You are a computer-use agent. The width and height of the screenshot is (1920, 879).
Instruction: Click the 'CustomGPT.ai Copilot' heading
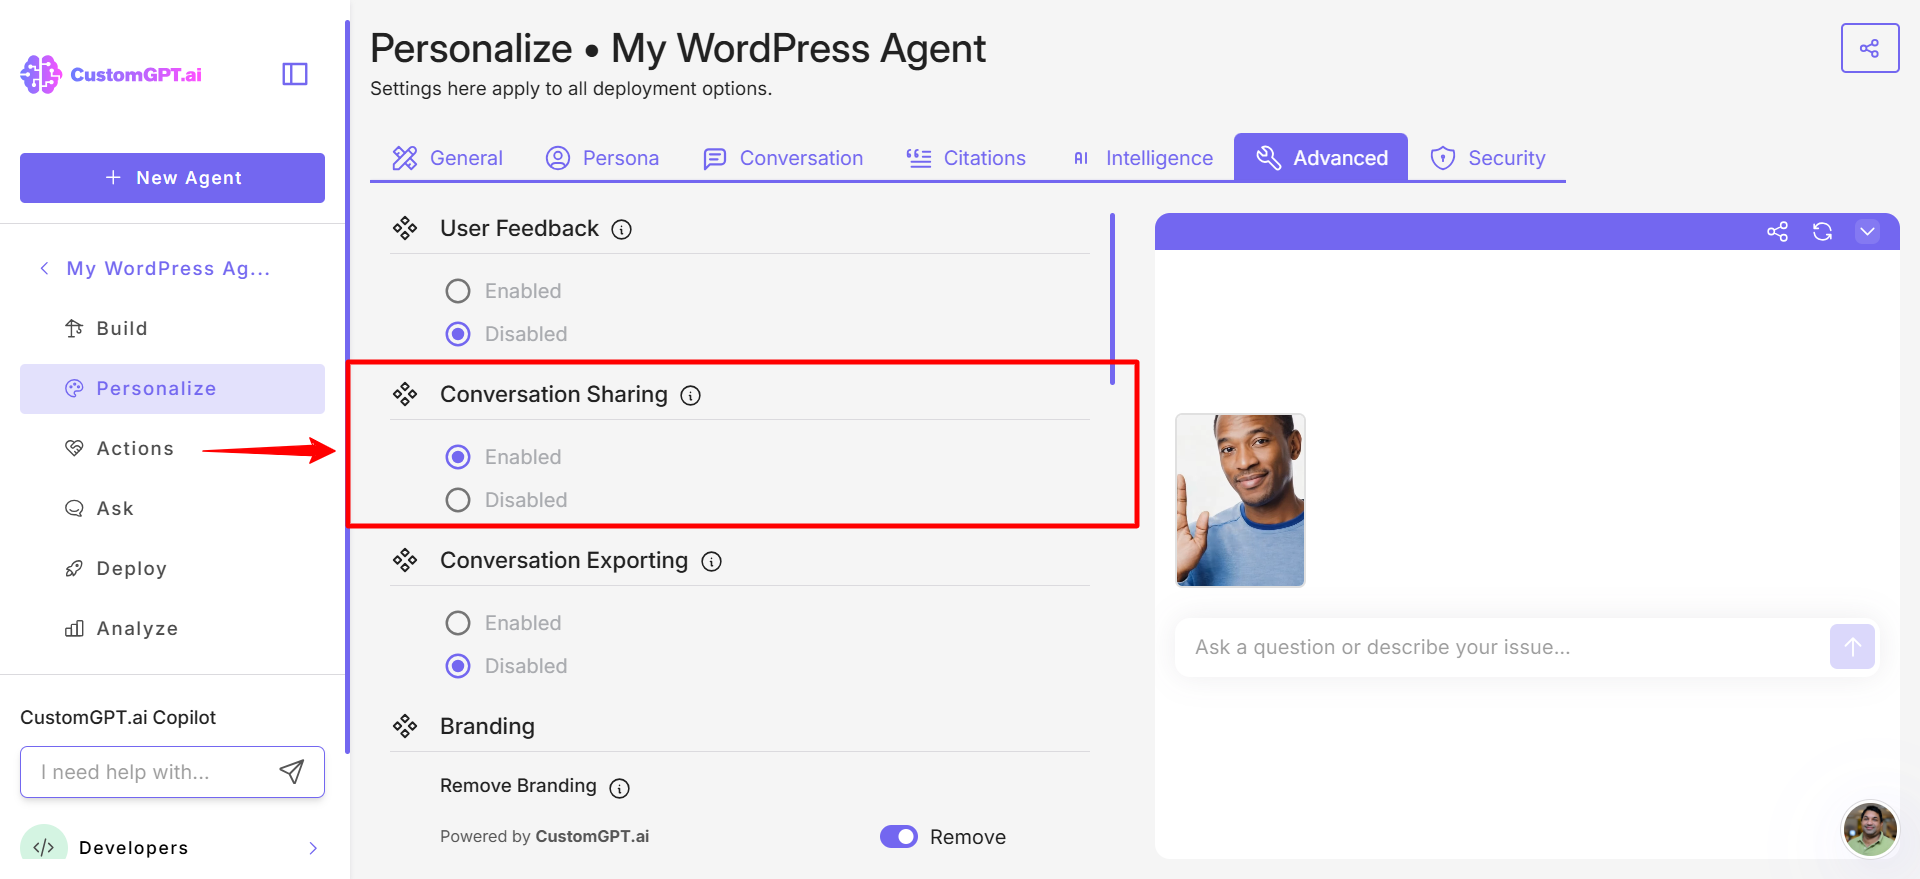point(118,717)
